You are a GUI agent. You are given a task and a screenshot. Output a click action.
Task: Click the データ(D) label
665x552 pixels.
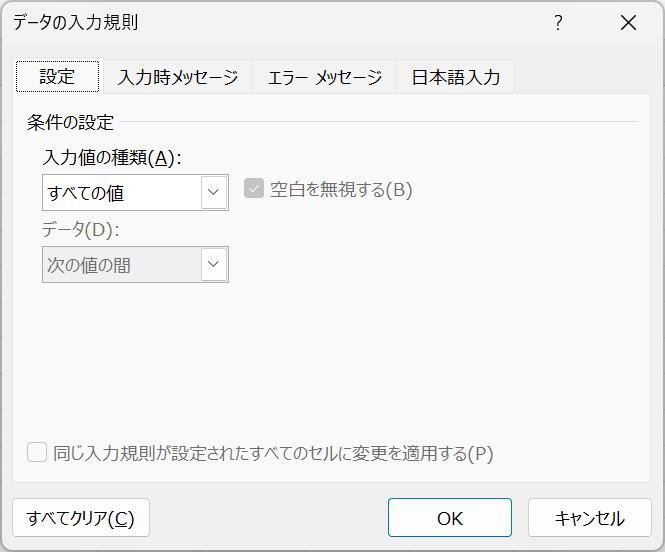click(x=81, y=230)
